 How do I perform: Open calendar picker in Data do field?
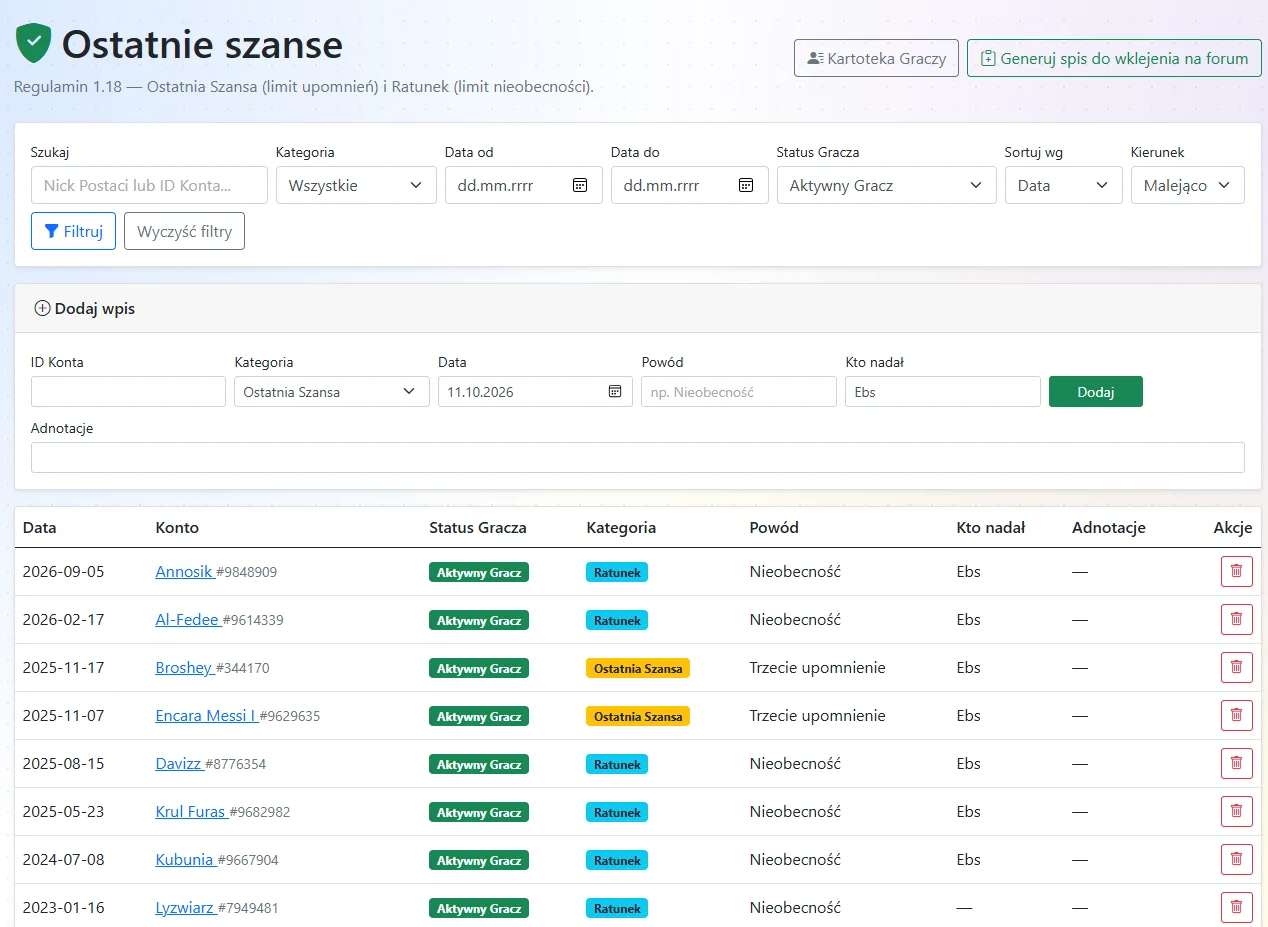click(745, 185)
